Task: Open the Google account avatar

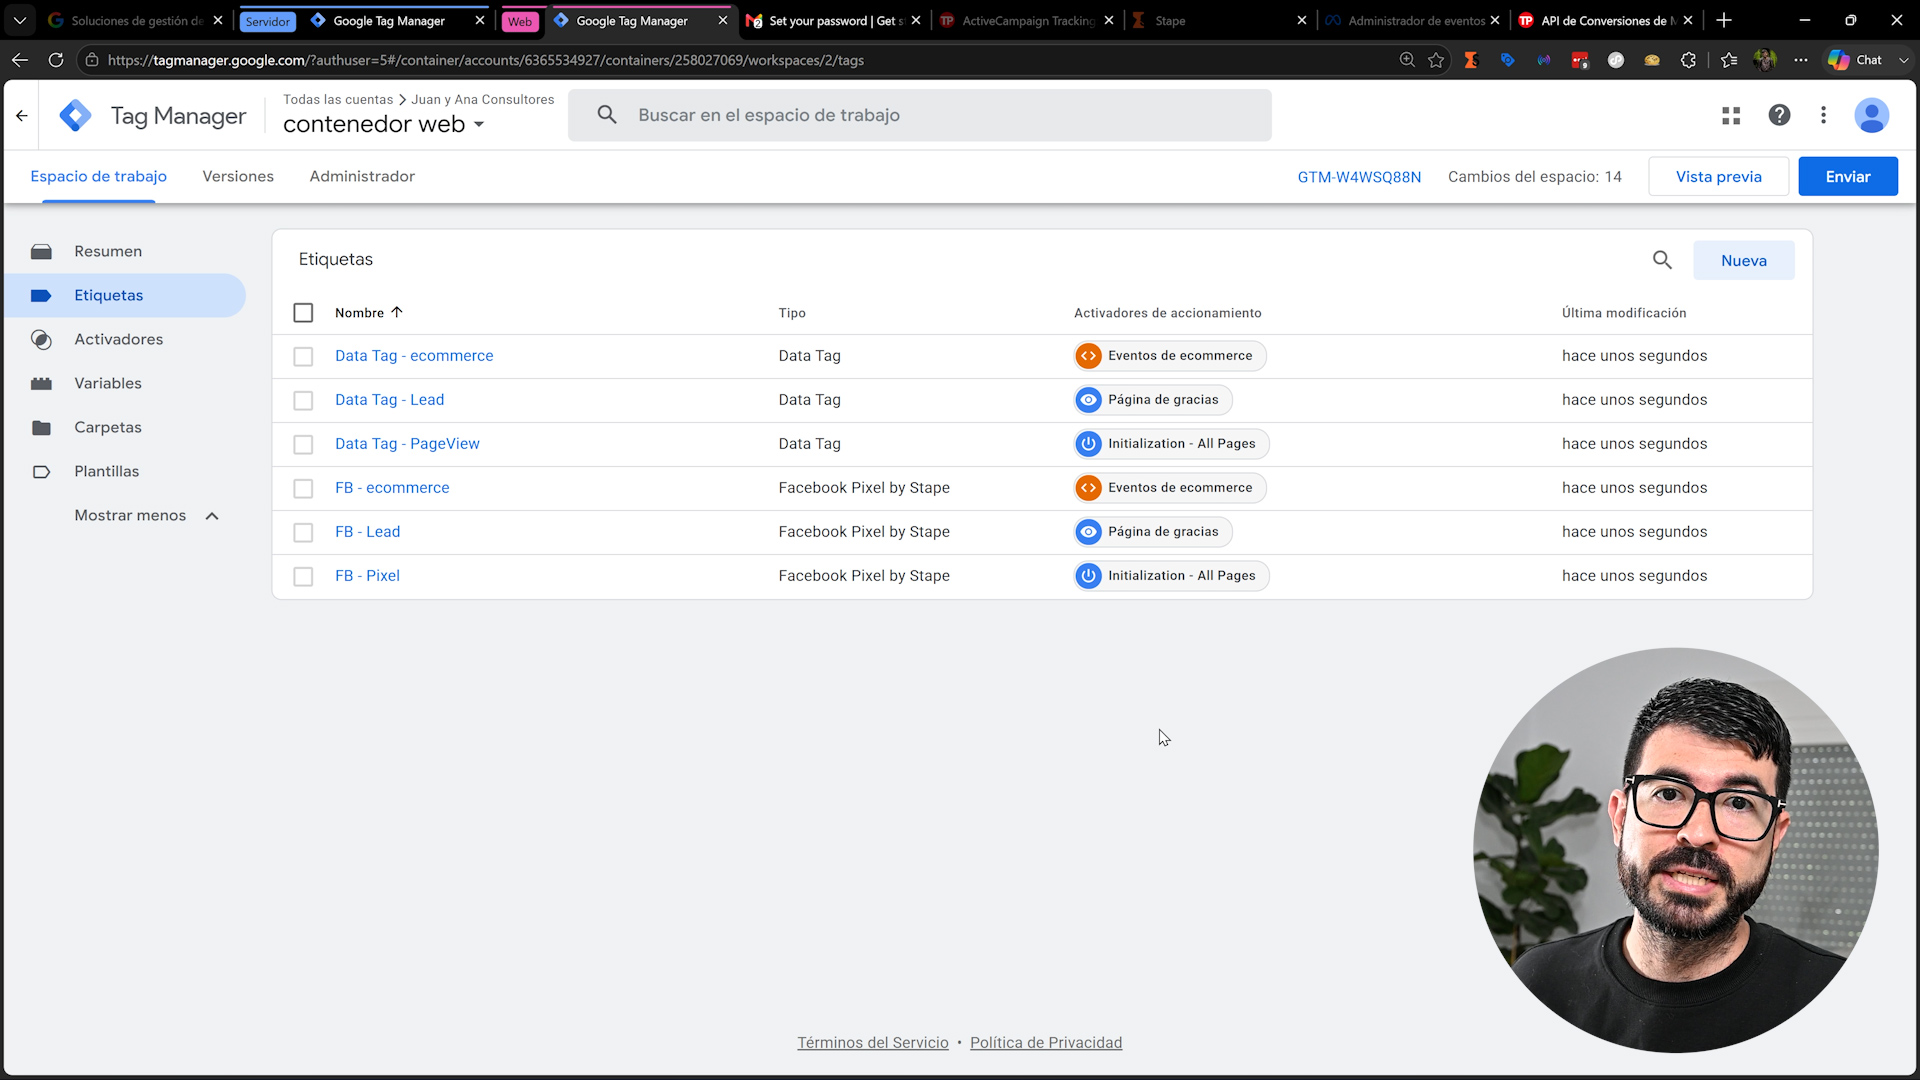Action: (x=1871, y=115)
